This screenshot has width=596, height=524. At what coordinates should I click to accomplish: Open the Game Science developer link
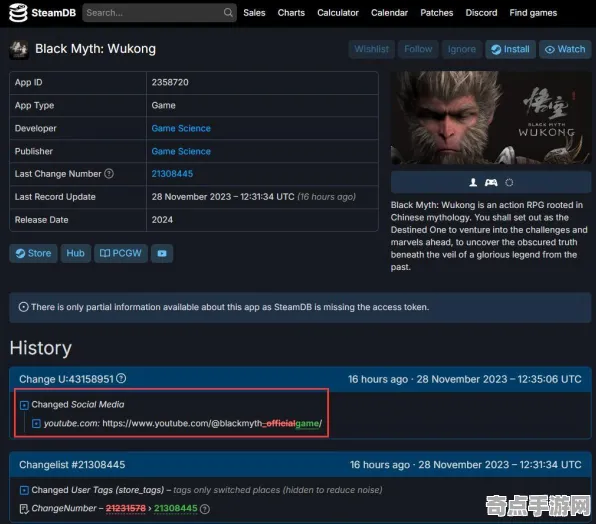[181, 128]
